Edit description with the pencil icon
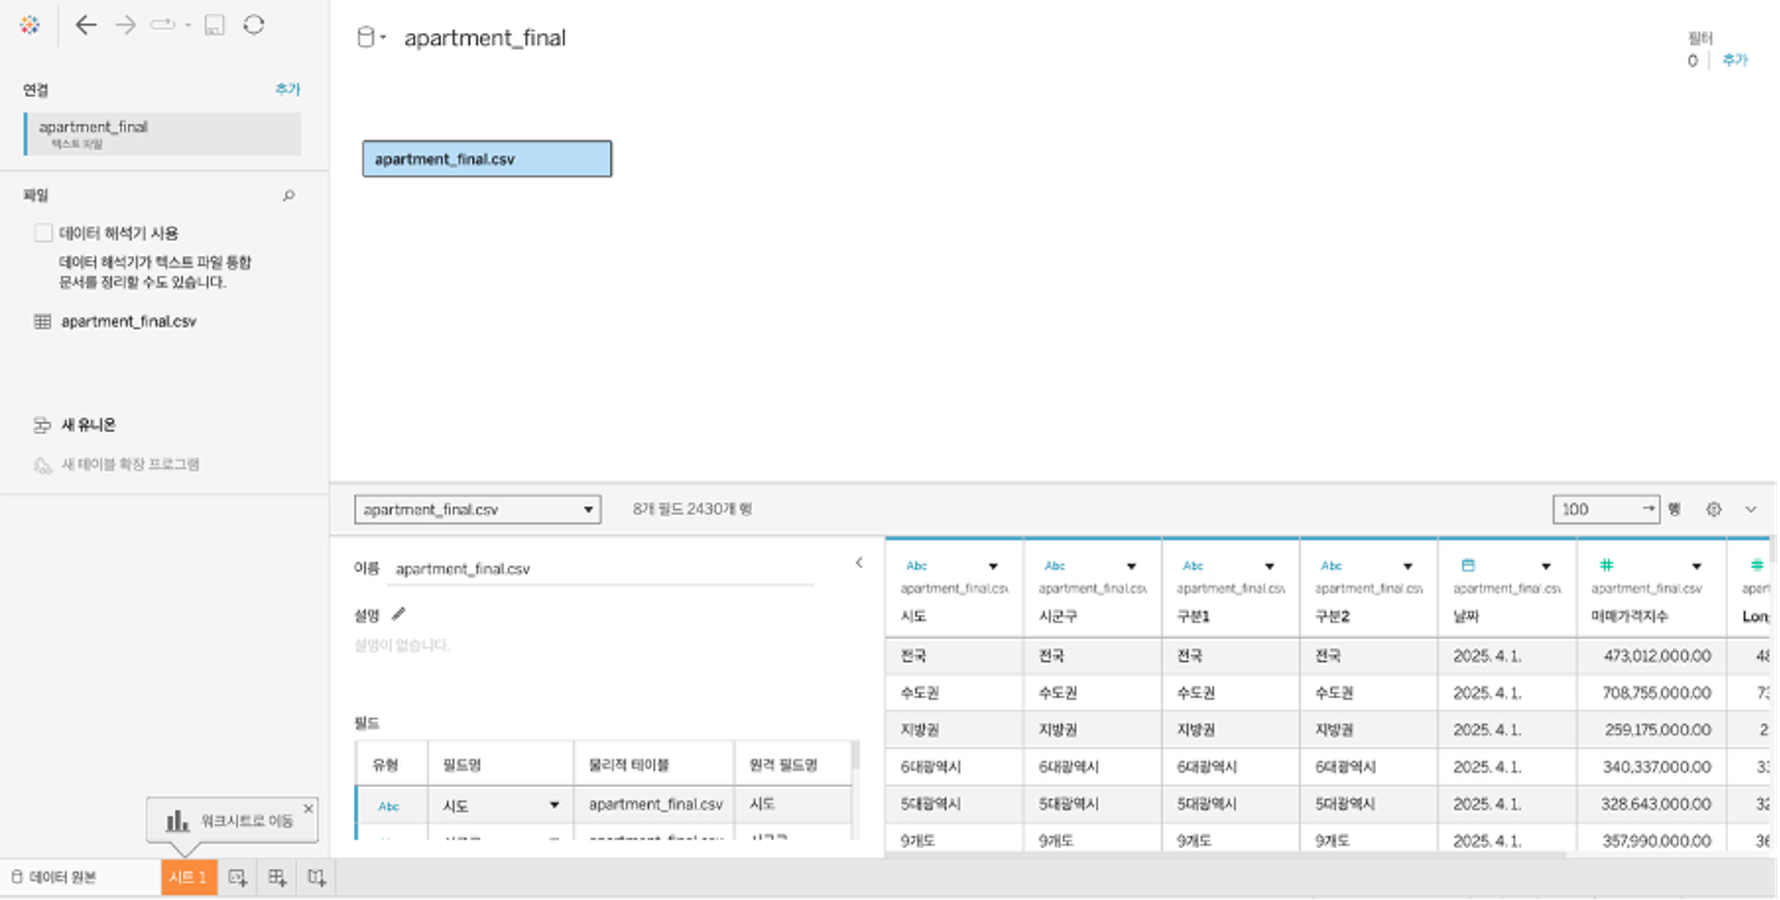 (x=399, y=614)
